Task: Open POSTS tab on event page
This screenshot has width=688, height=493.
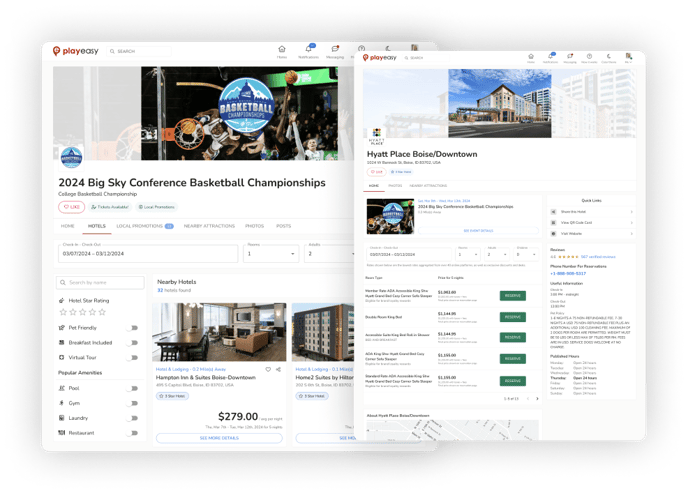Action: pyautogui.click(x=283, y=226)
